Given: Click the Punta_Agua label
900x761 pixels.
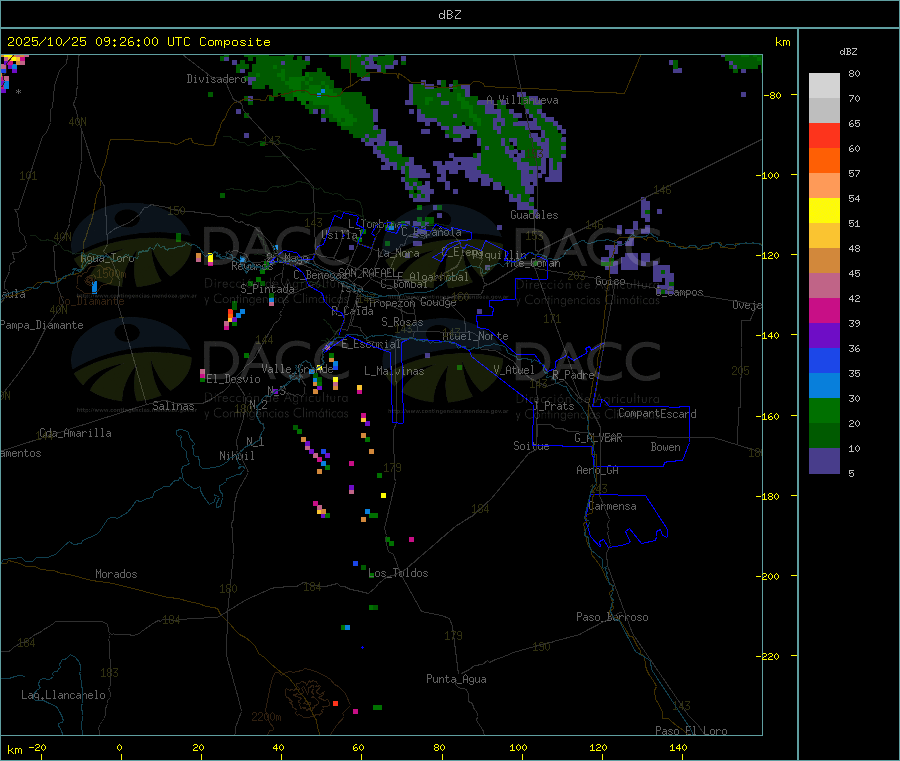Looking at the screenshot, I should [456, 679].
